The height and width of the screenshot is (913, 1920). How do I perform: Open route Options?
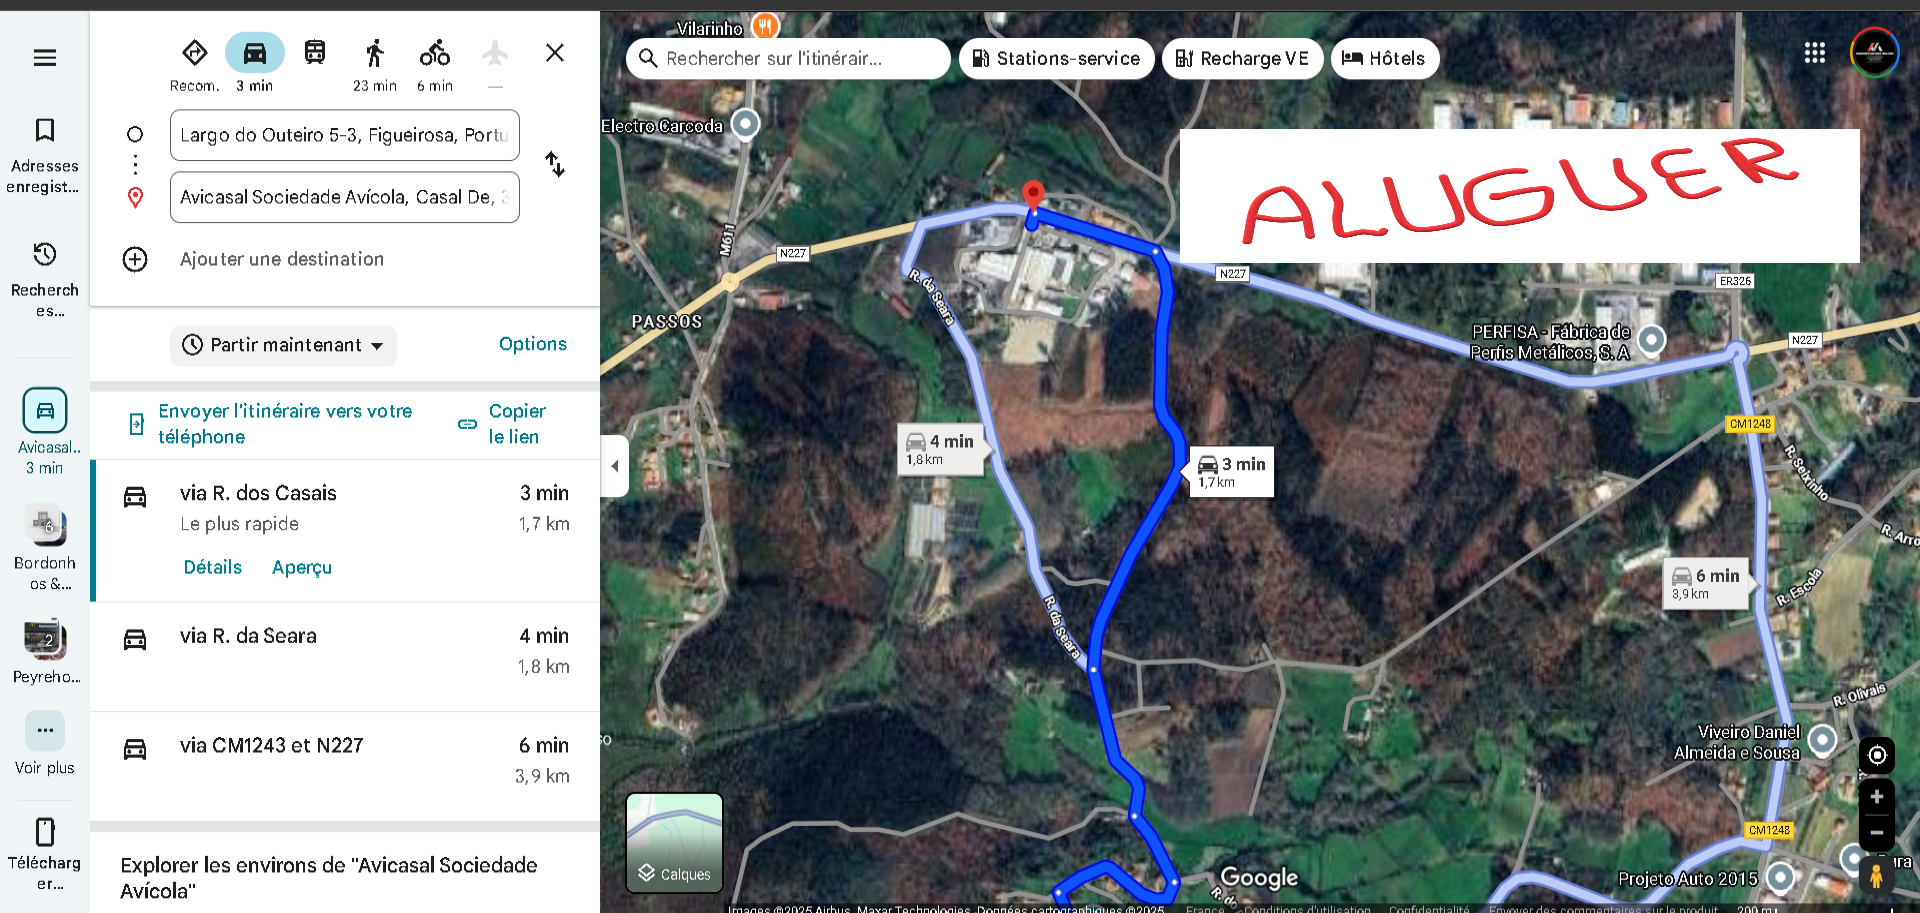click(x=533, y=344)
